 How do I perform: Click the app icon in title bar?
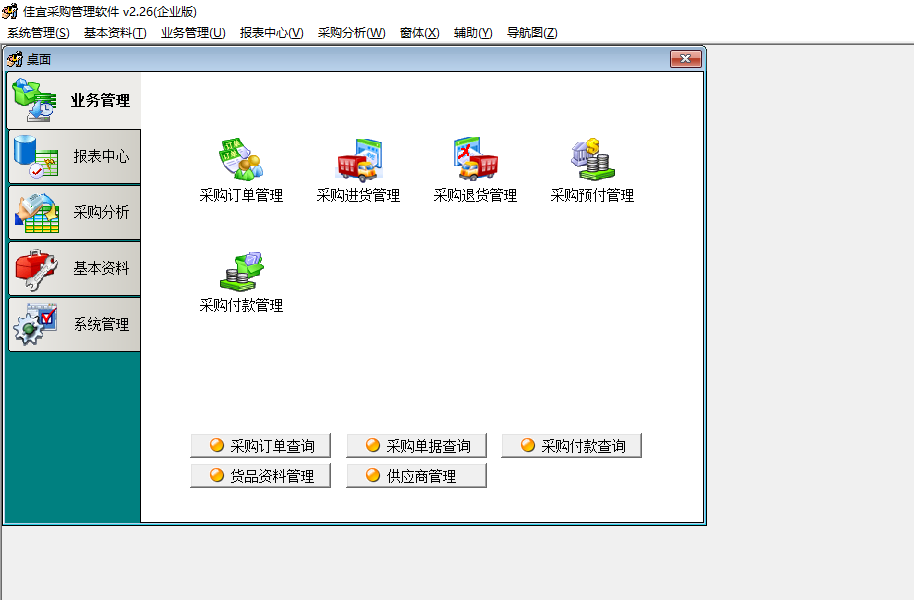coord(10,11)
